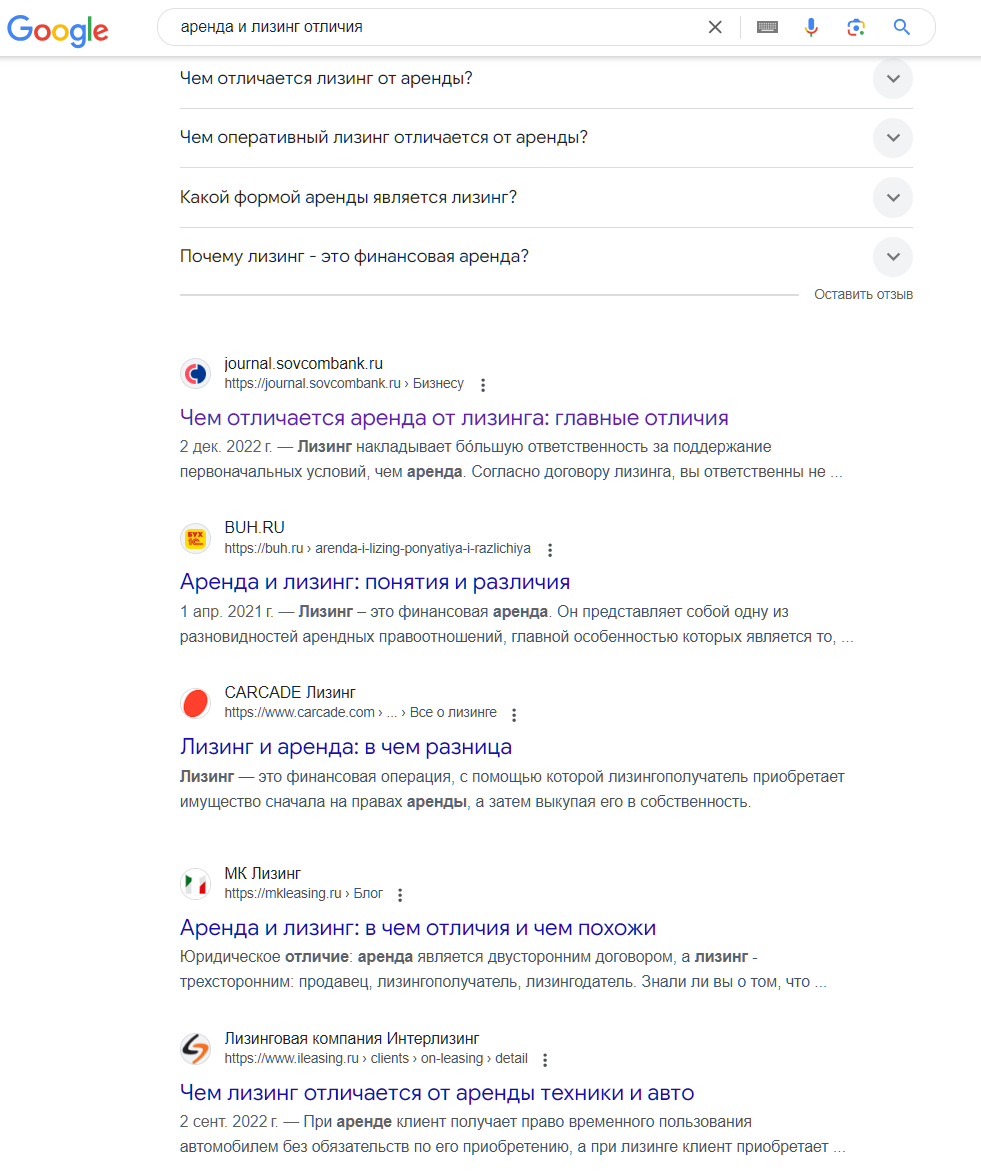
Task: Expand "Какой формой аренды является лизинг?"
Action: click(x=892, y=197)
